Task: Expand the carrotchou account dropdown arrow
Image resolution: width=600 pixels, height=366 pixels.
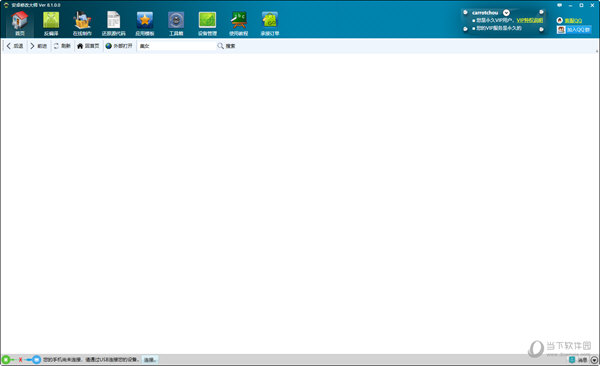Action: pyautogui.click(x=506, y=13)
